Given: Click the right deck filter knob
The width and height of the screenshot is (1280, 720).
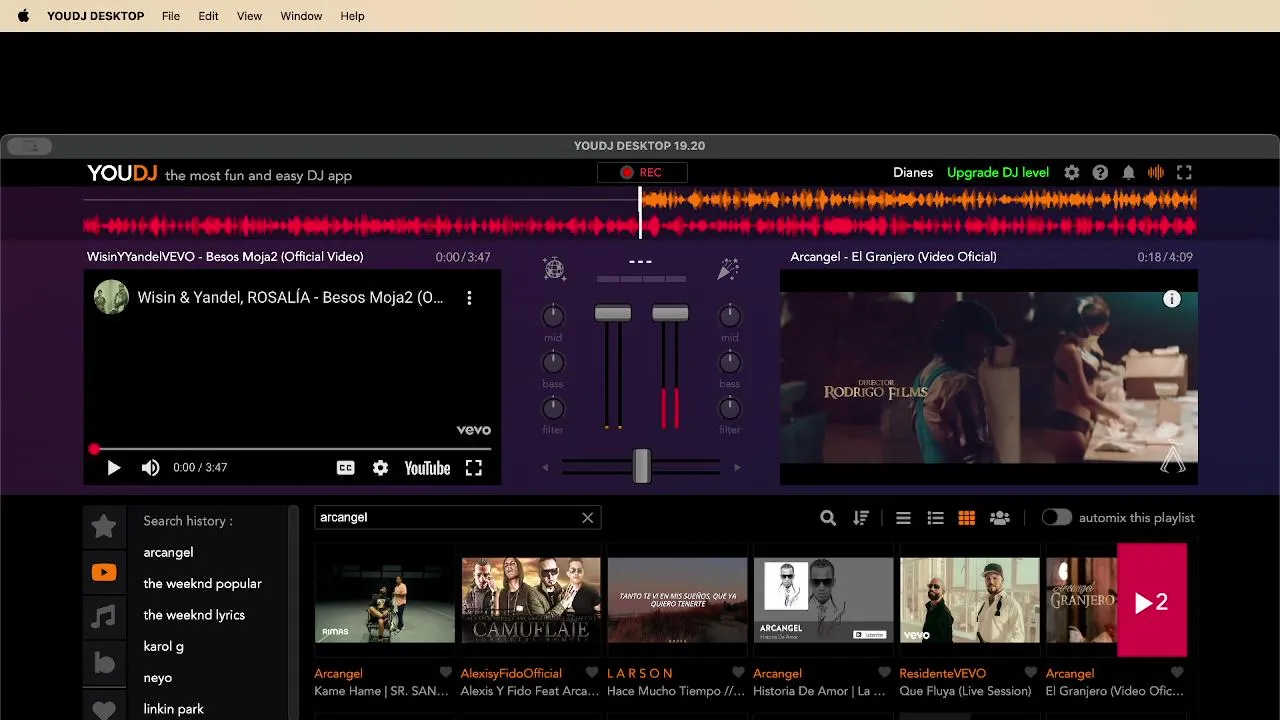Looking at the screenshot, I should pos(730,408).
